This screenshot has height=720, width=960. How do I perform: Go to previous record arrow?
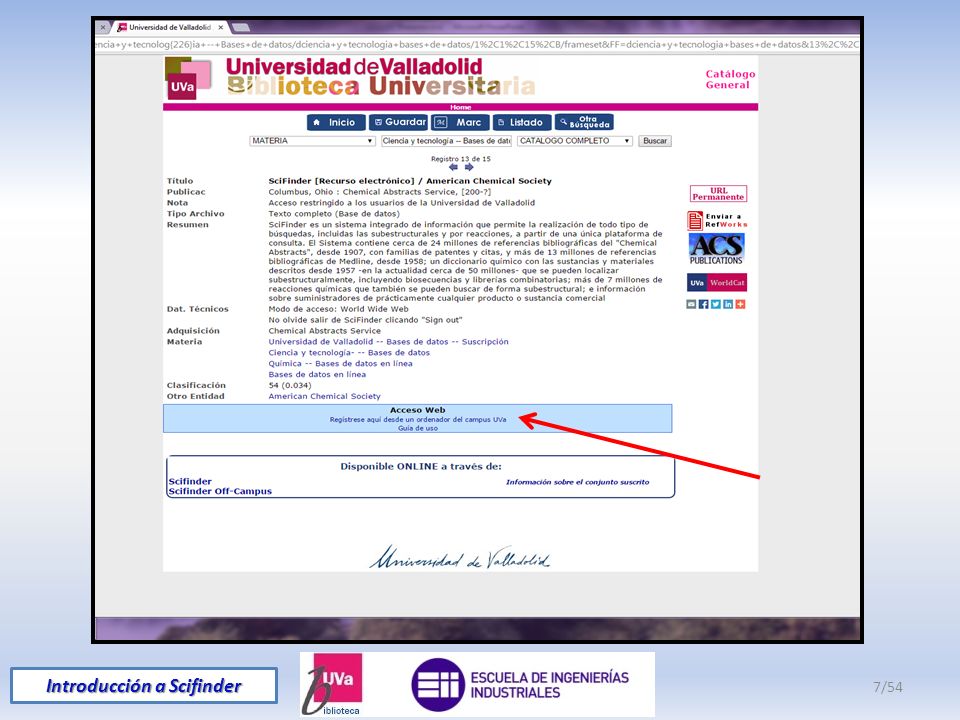point(453,167)
